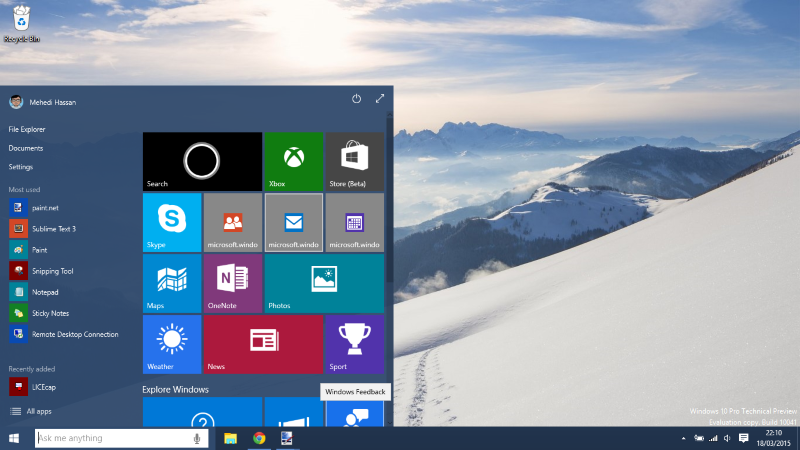Open File Explorer from Start menu list
800x450 pixels.
click(27, 129)
